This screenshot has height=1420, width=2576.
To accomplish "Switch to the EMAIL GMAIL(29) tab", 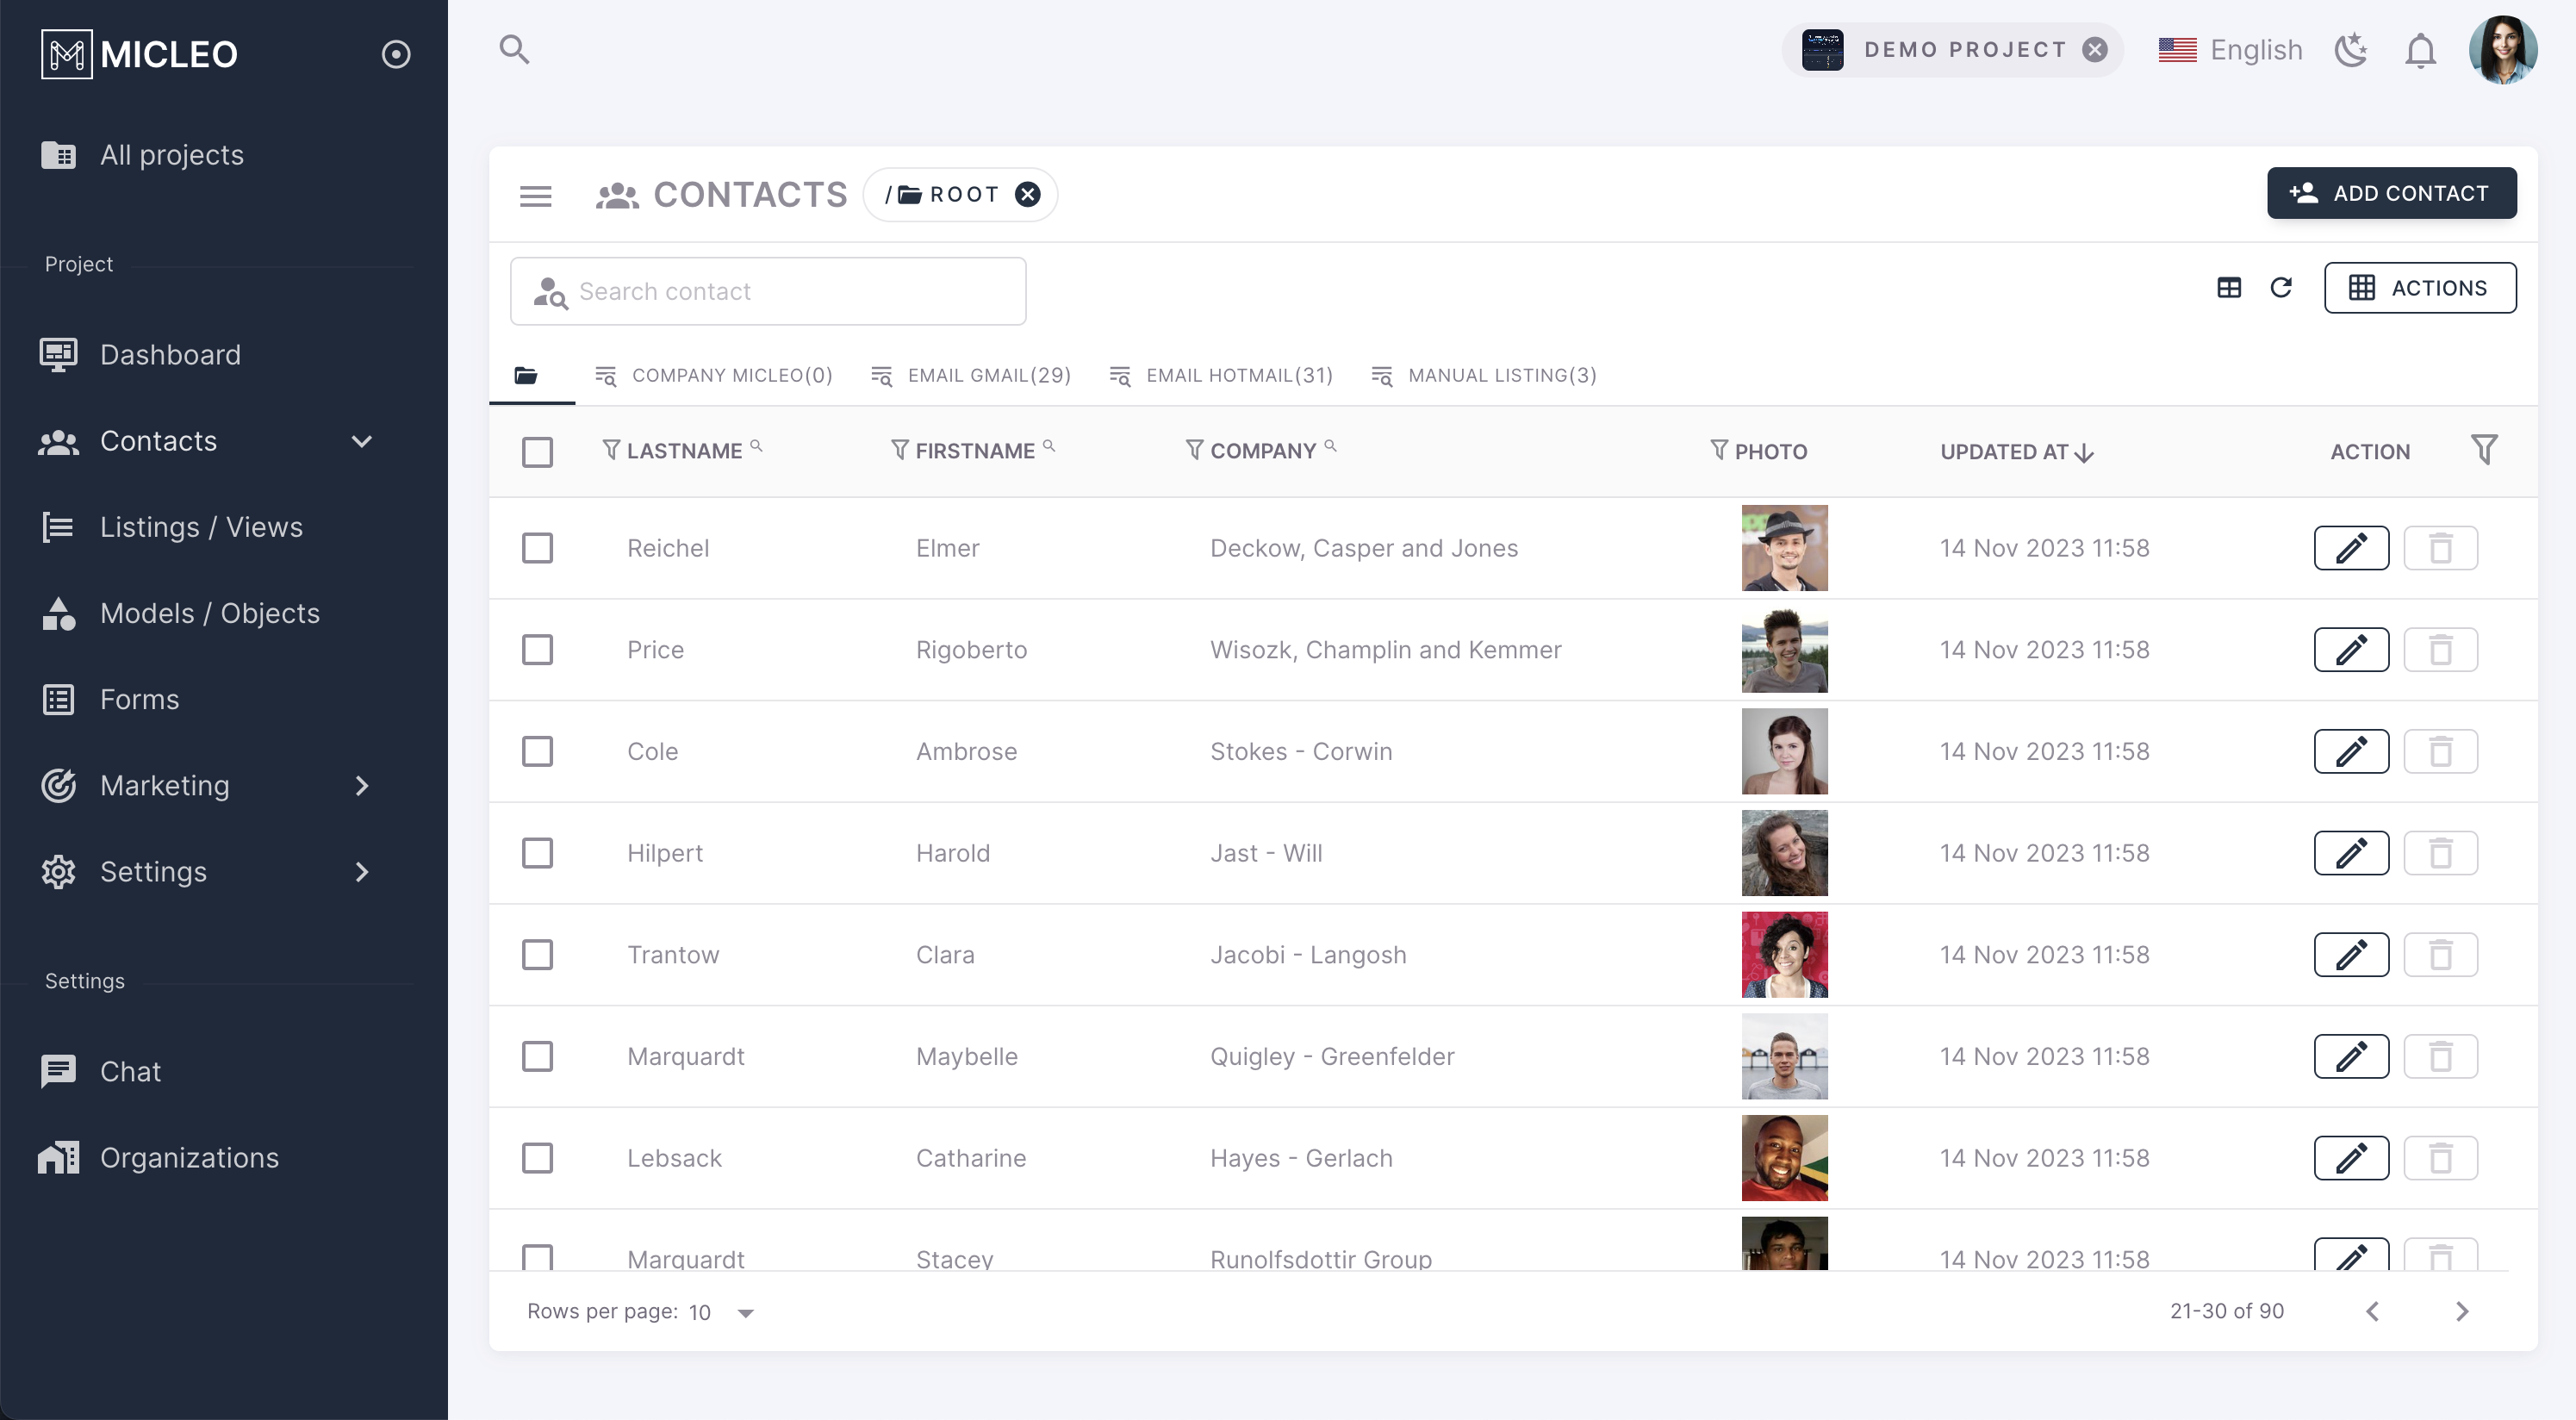I will pyautogui.click(x=988, y=375).
